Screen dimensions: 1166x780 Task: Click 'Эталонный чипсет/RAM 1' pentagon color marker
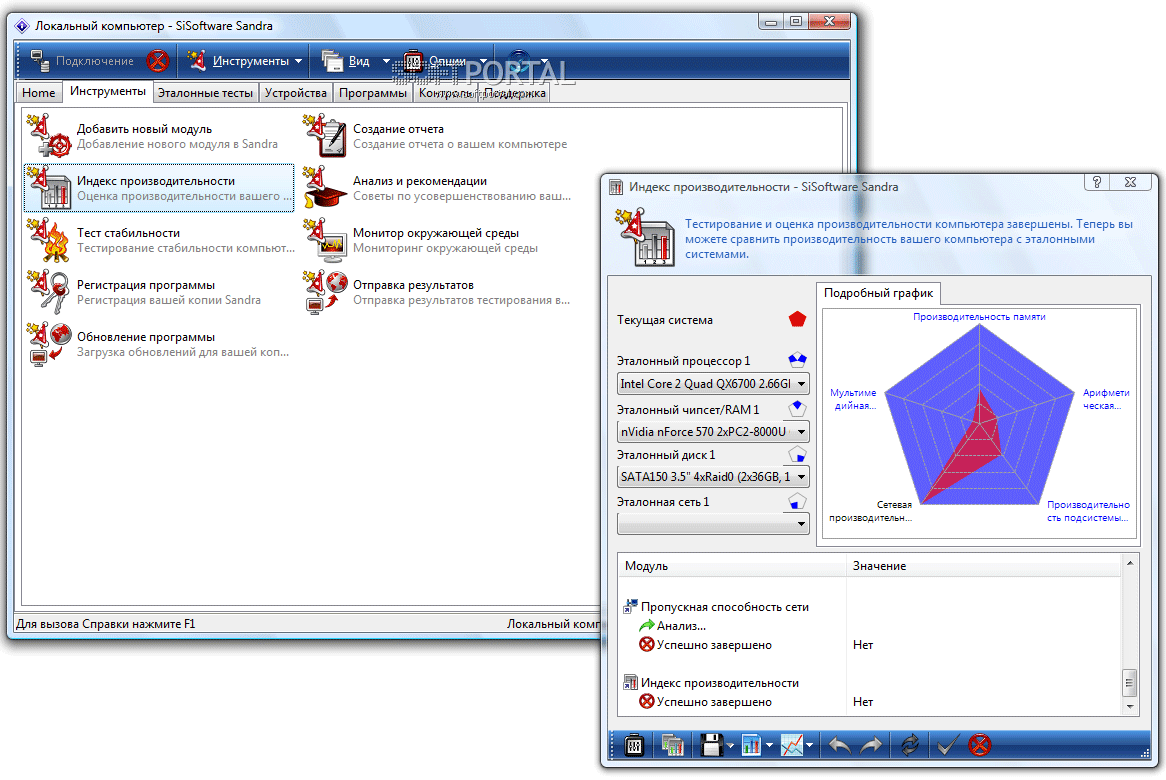pyautogui.click(x=797, y=408)
